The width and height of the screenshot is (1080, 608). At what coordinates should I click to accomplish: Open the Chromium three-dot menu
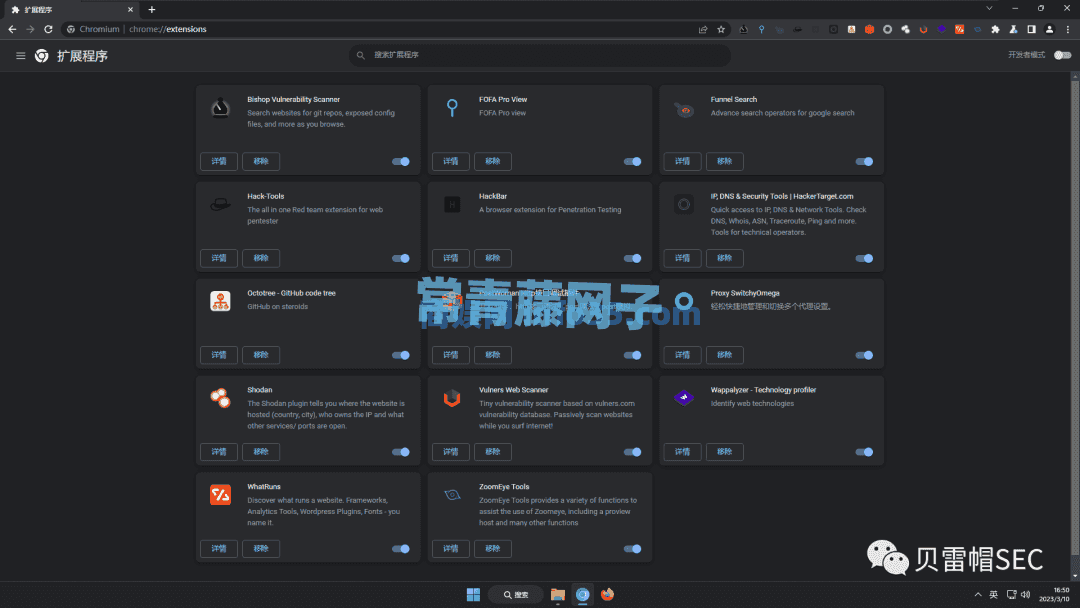(1068, 30)
